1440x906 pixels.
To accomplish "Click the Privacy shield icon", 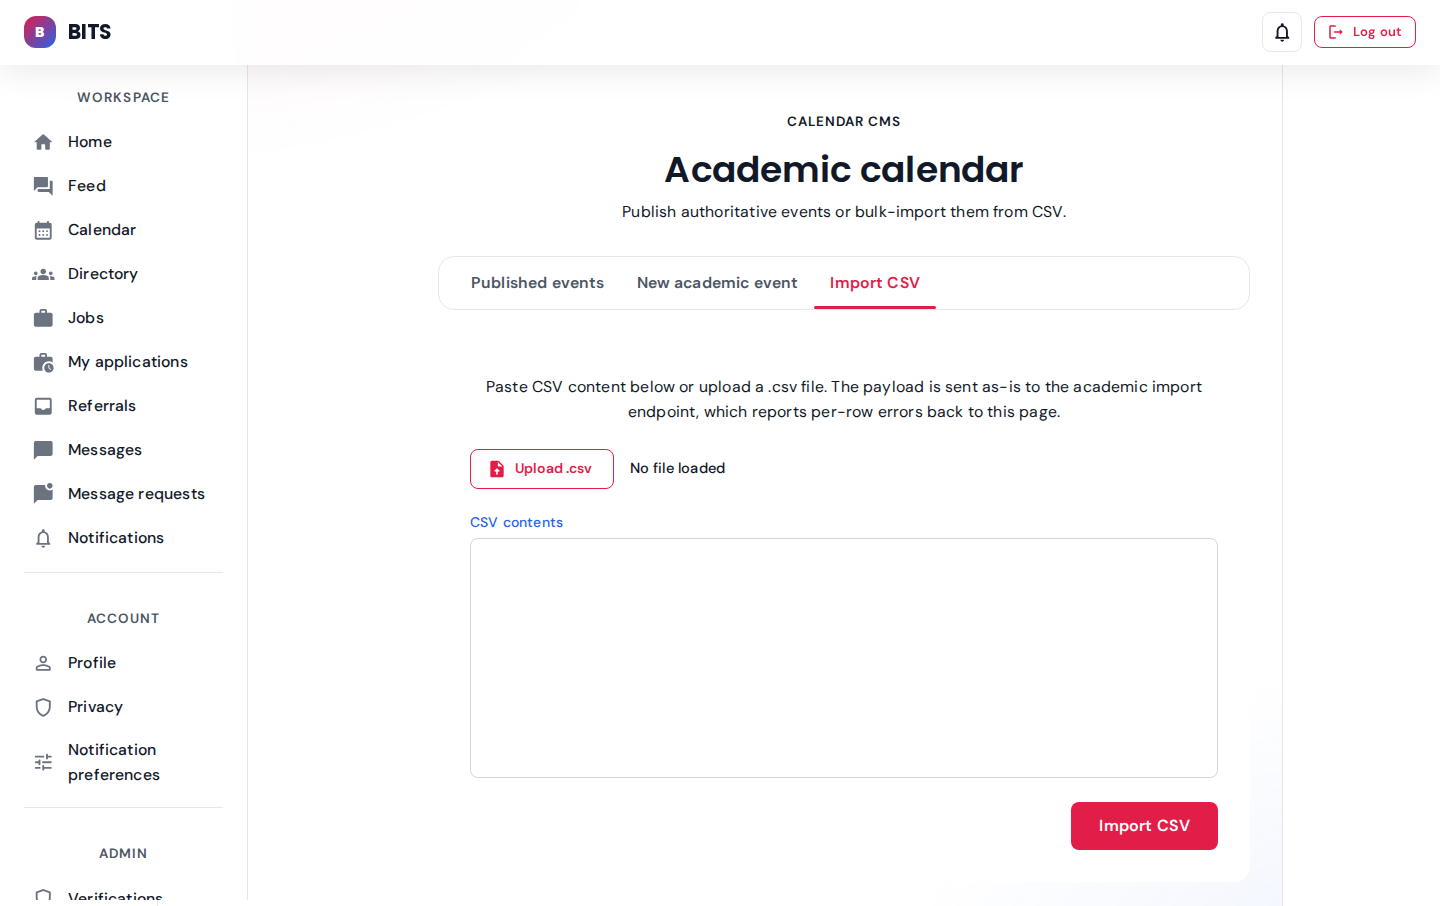I will tap(43, 707).
